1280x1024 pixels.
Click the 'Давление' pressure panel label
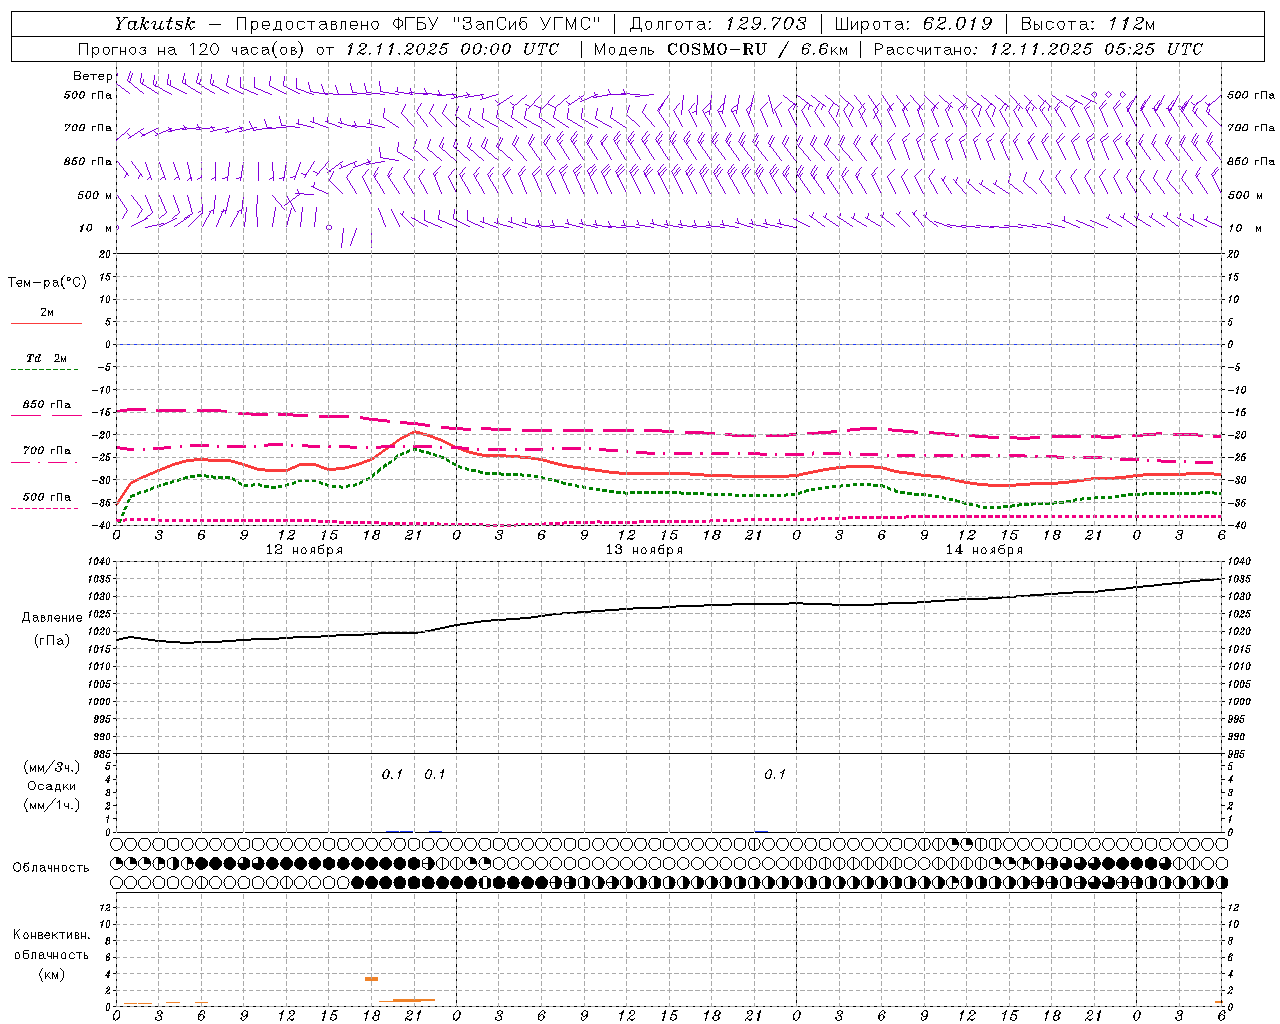click(x=52, y=618)
